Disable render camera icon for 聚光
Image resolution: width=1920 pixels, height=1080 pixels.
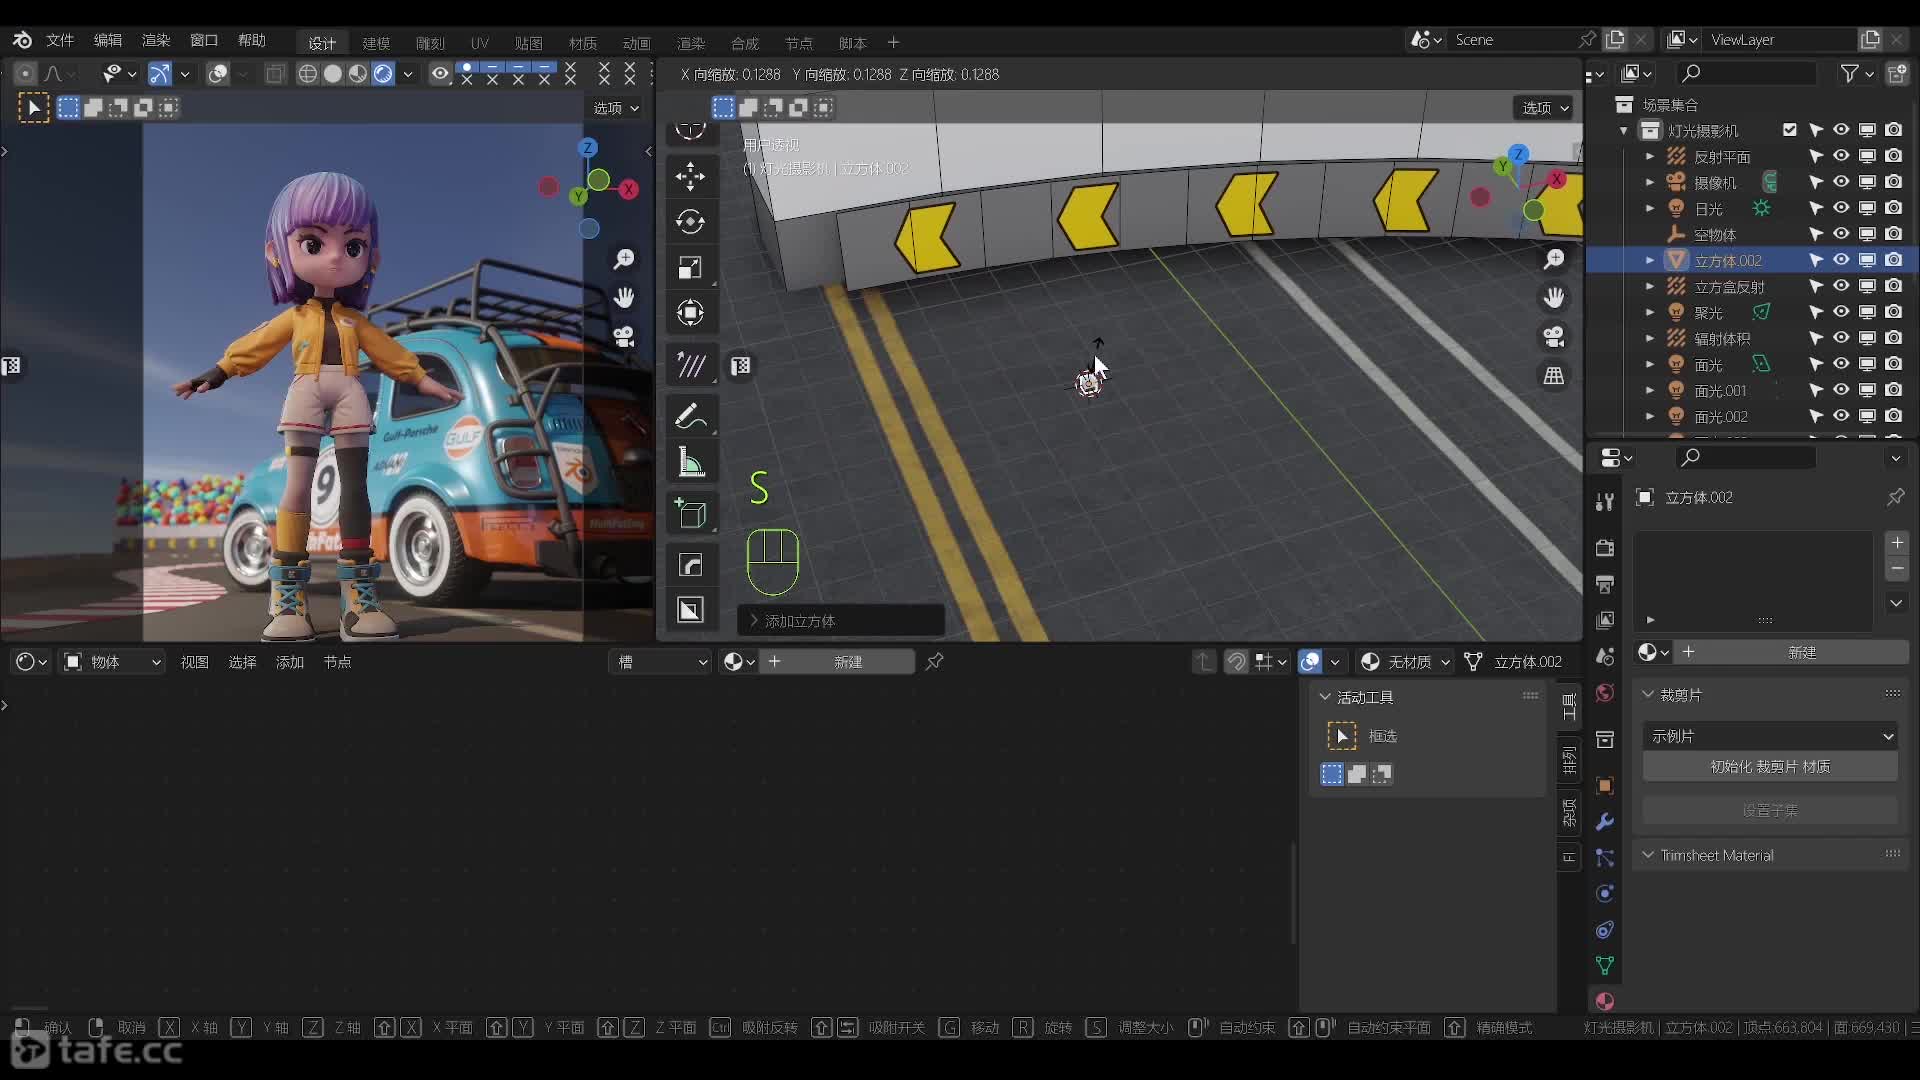coord(1894,312)
